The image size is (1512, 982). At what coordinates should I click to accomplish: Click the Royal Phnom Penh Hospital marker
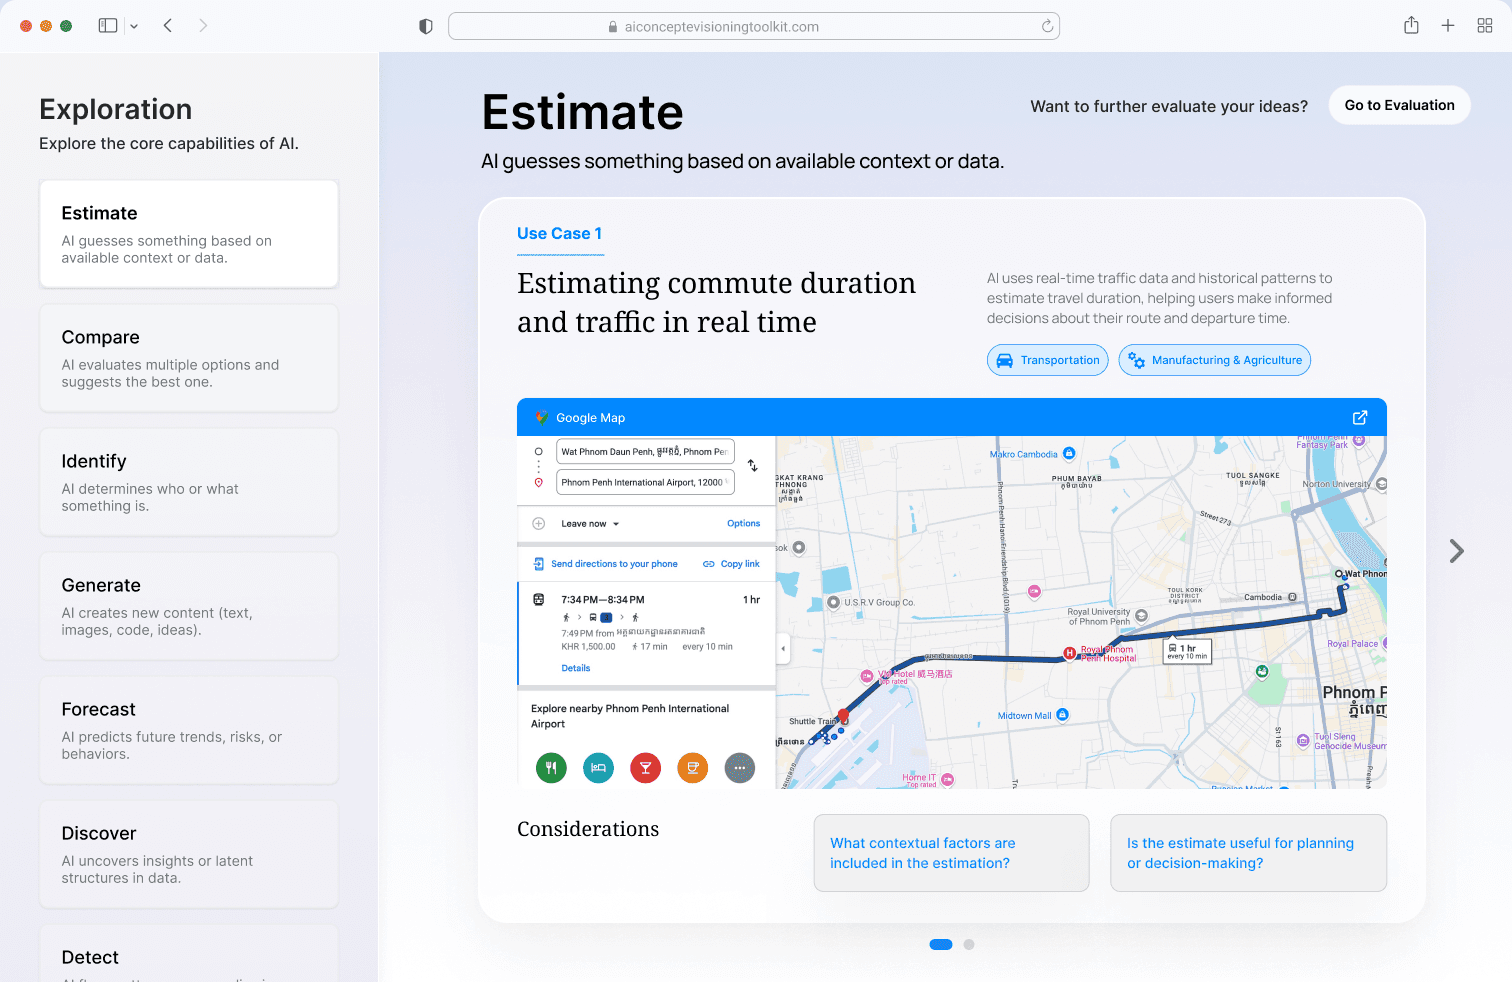point(1070,653)
